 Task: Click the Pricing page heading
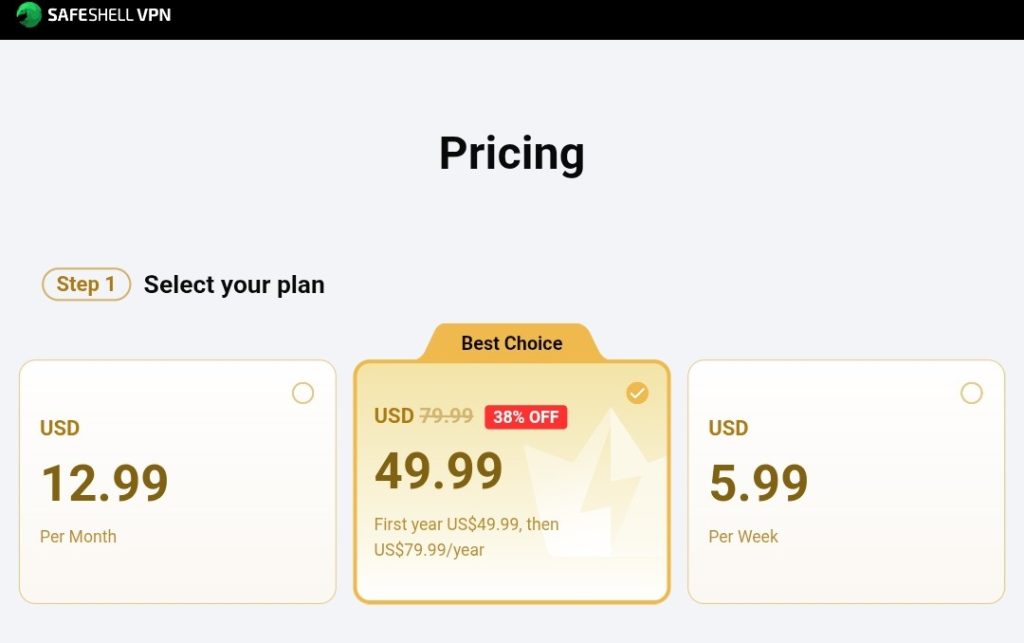point(511,152)
